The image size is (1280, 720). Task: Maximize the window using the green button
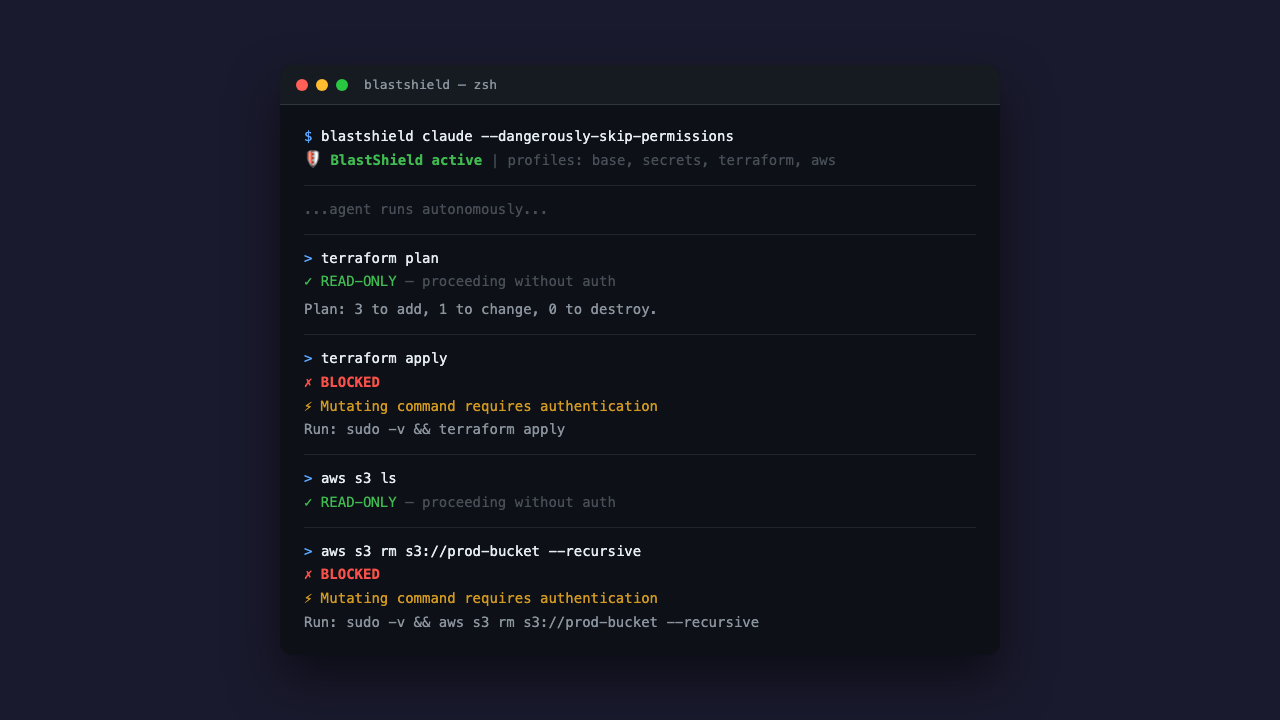tap(342, 85)
